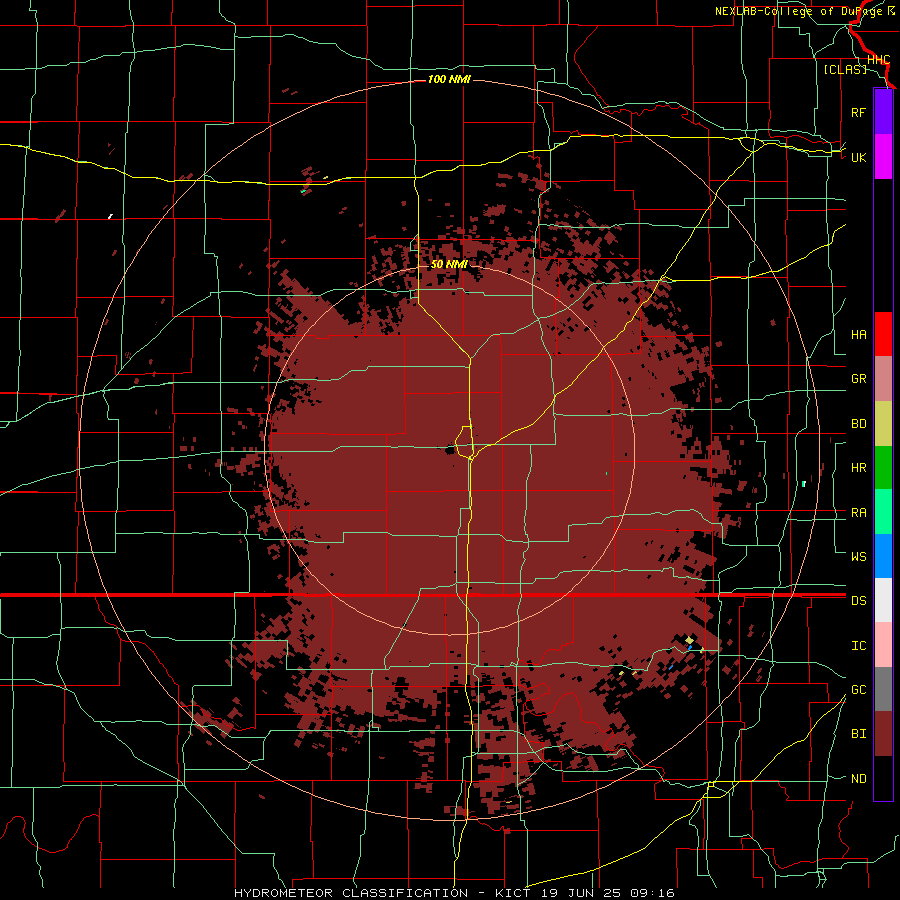
Task: Click the [CLAS] label above the legend
Action: [845, 70]
